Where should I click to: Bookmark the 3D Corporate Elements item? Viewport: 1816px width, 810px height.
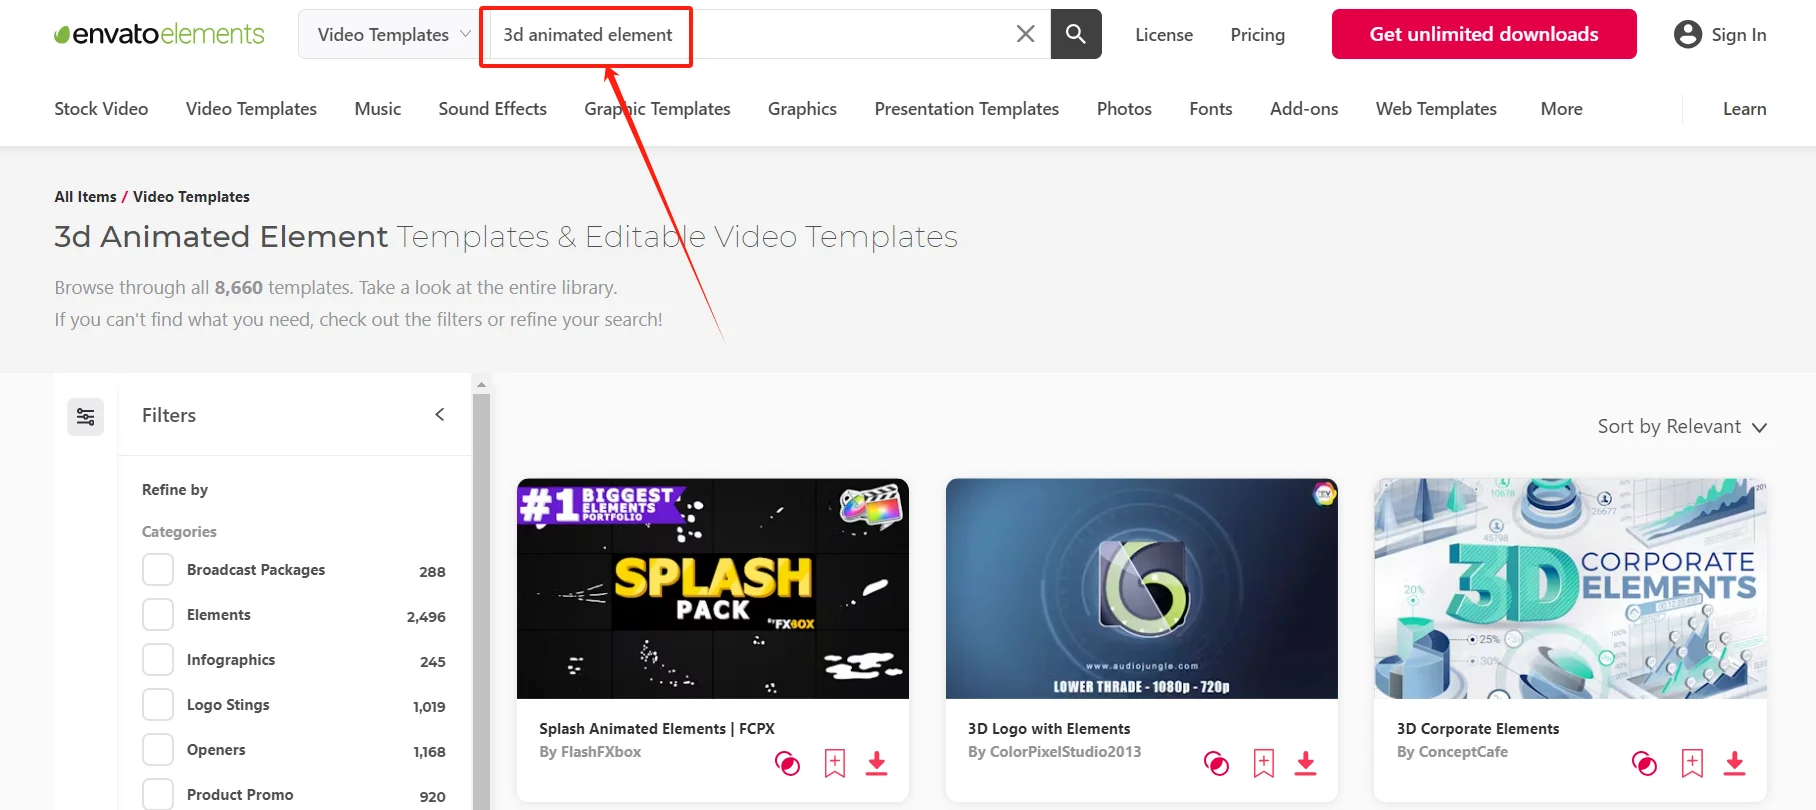pos(1692,764)
